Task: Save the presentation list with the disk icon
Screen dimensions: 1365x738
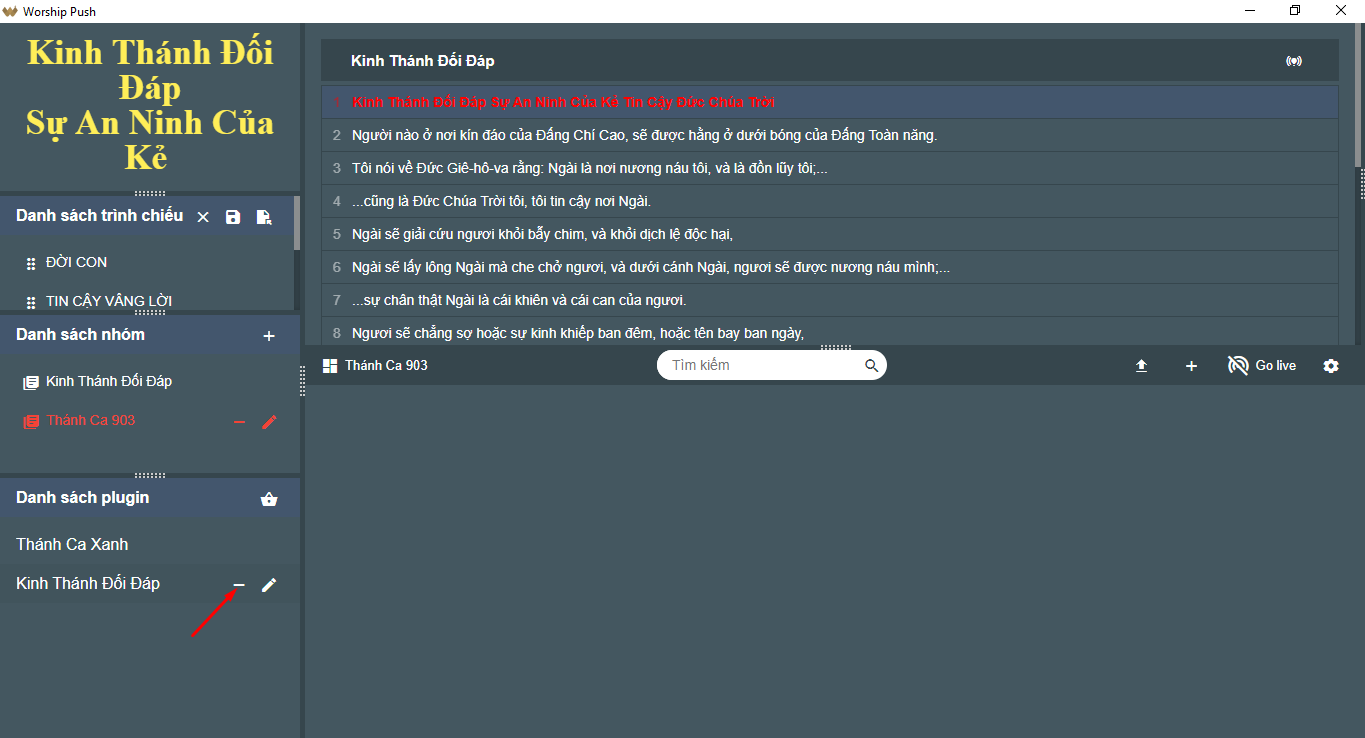Action: pos(233,217)
